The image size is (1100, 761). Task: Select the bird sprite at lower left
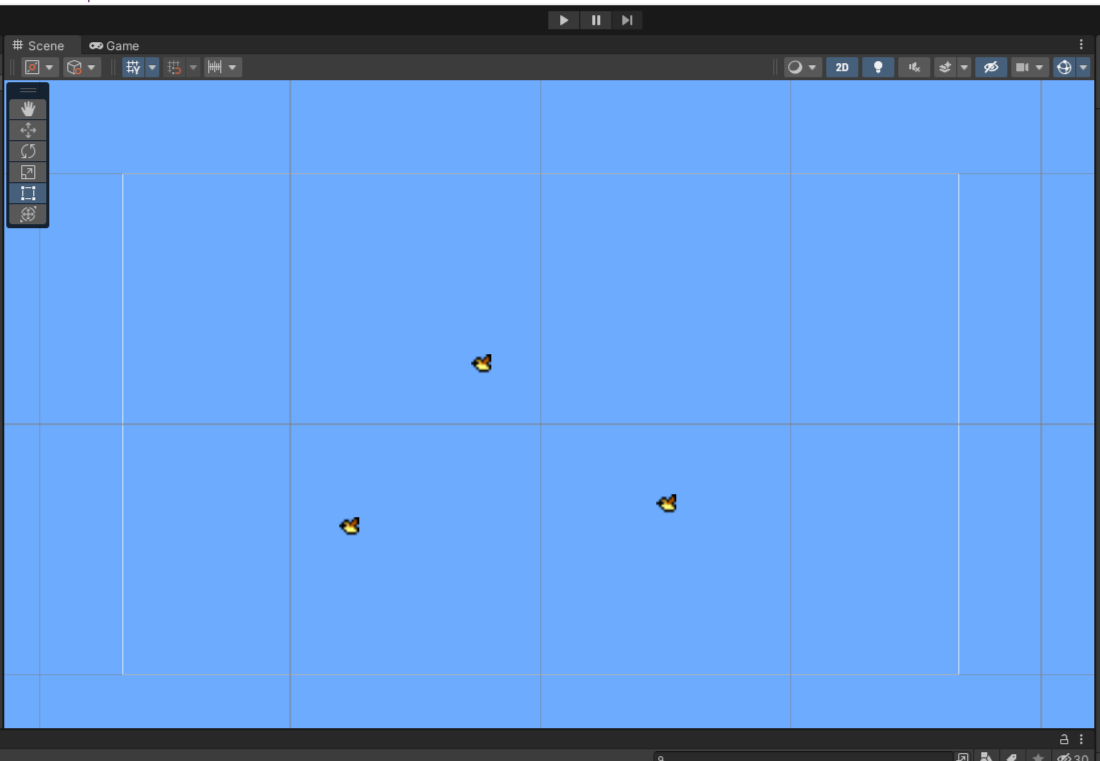click(349, 526)
